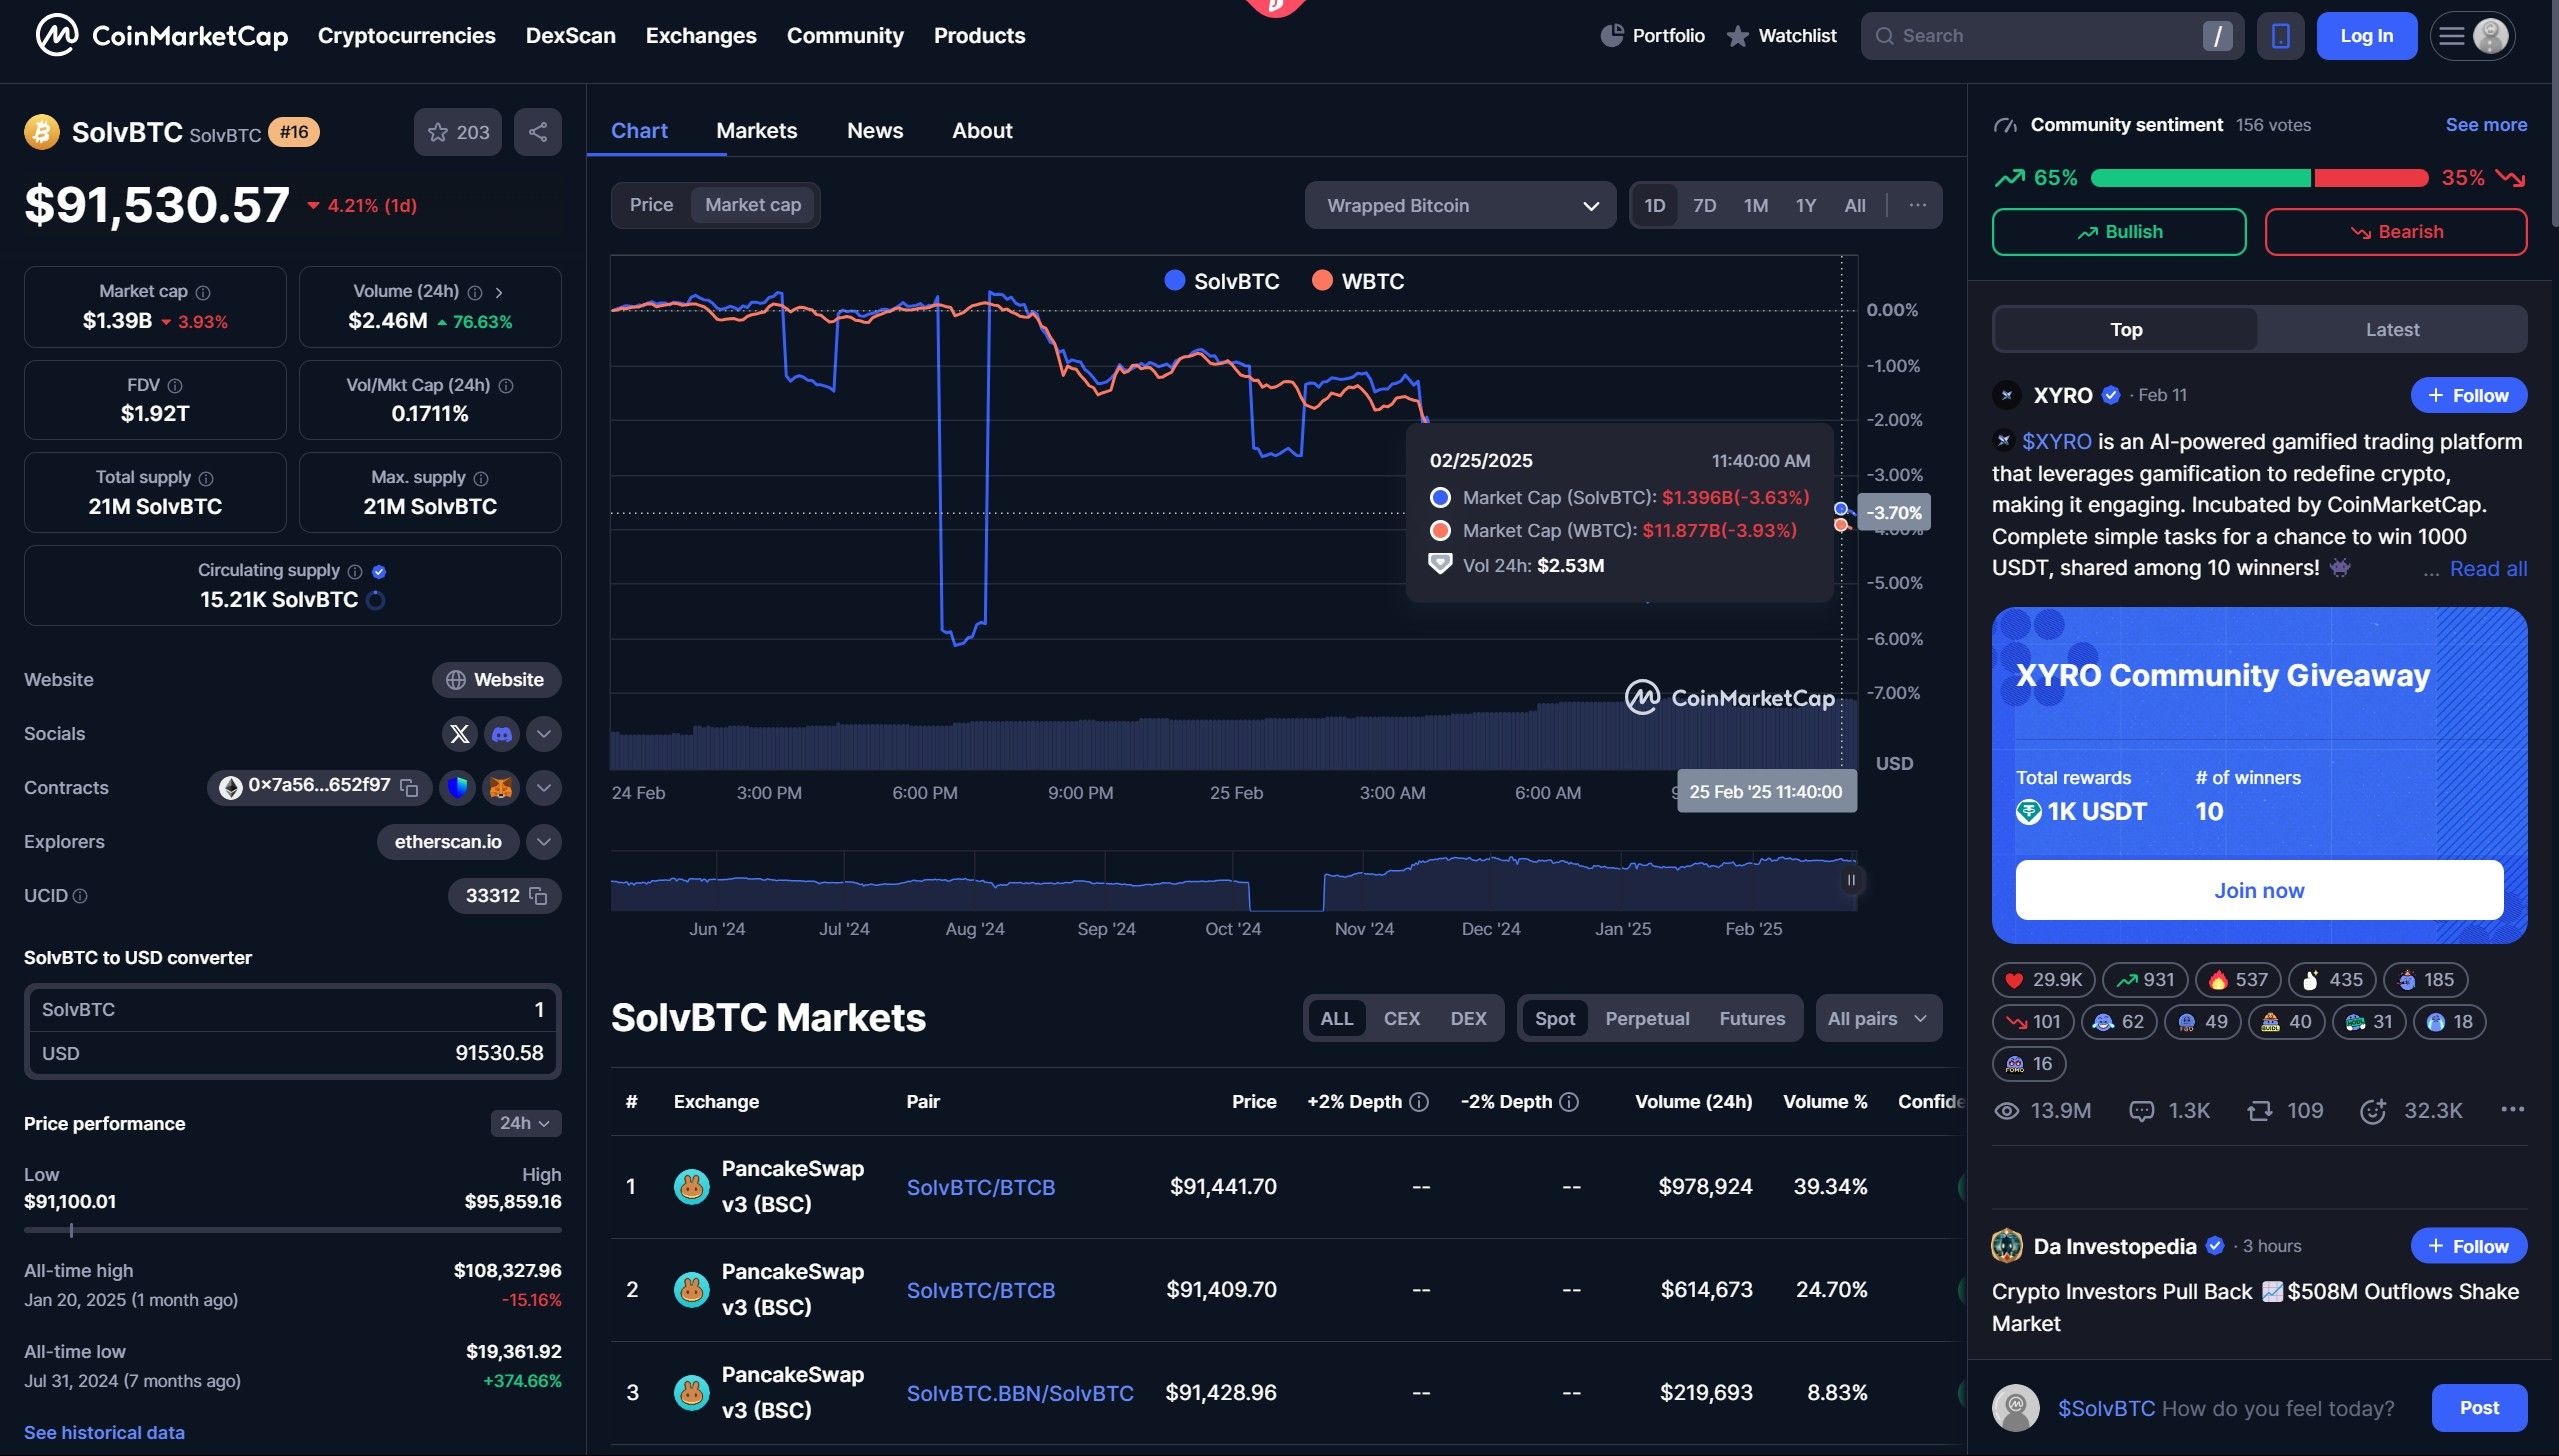Switch to the News tab
2559x1456 pixels.
(874, 130)
